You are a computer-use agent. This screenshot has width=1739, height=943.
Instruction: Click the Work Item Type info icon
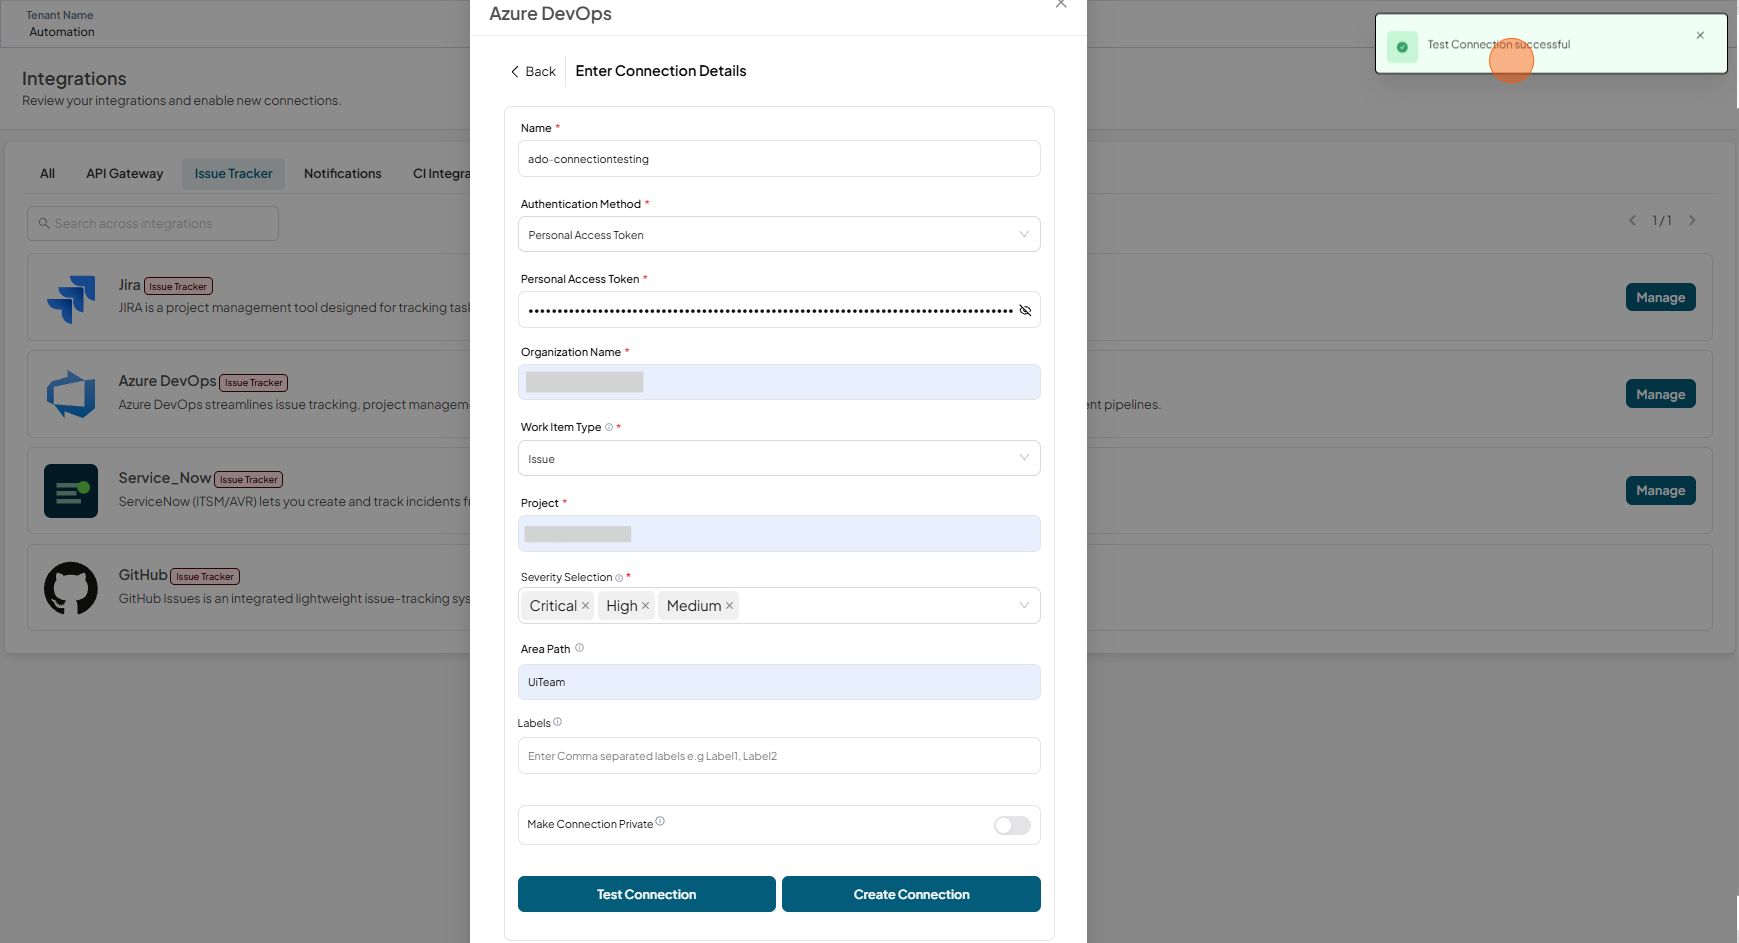(609, 427)
